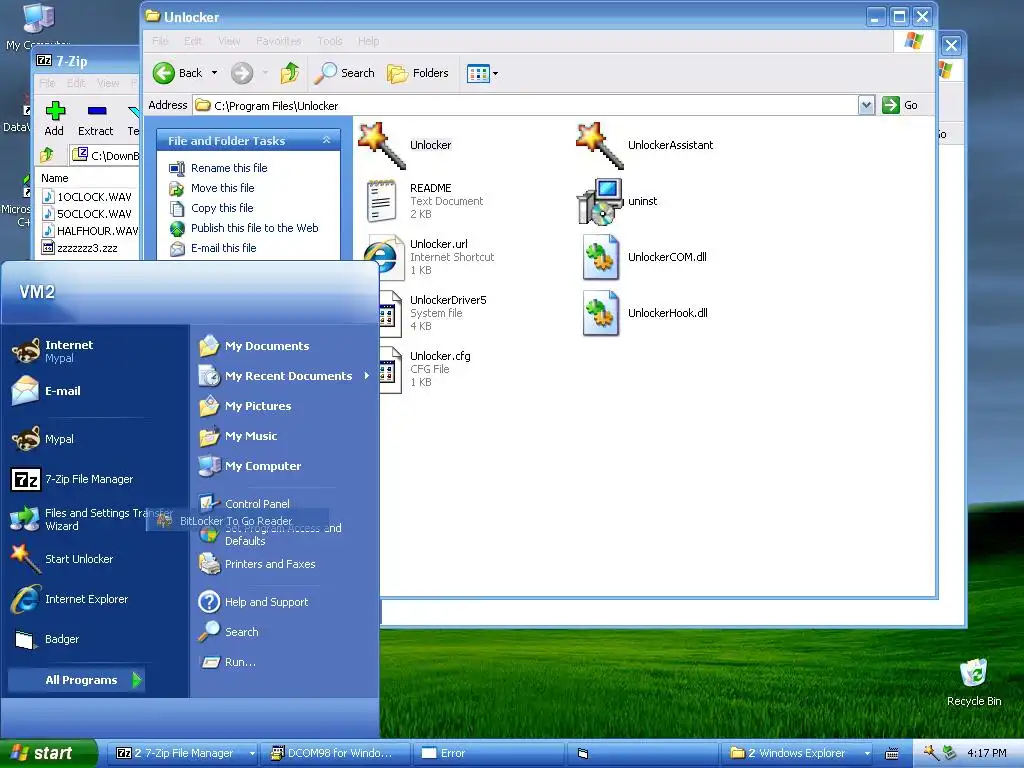Click BitLocker To Go Reader item

pos(236,520)
